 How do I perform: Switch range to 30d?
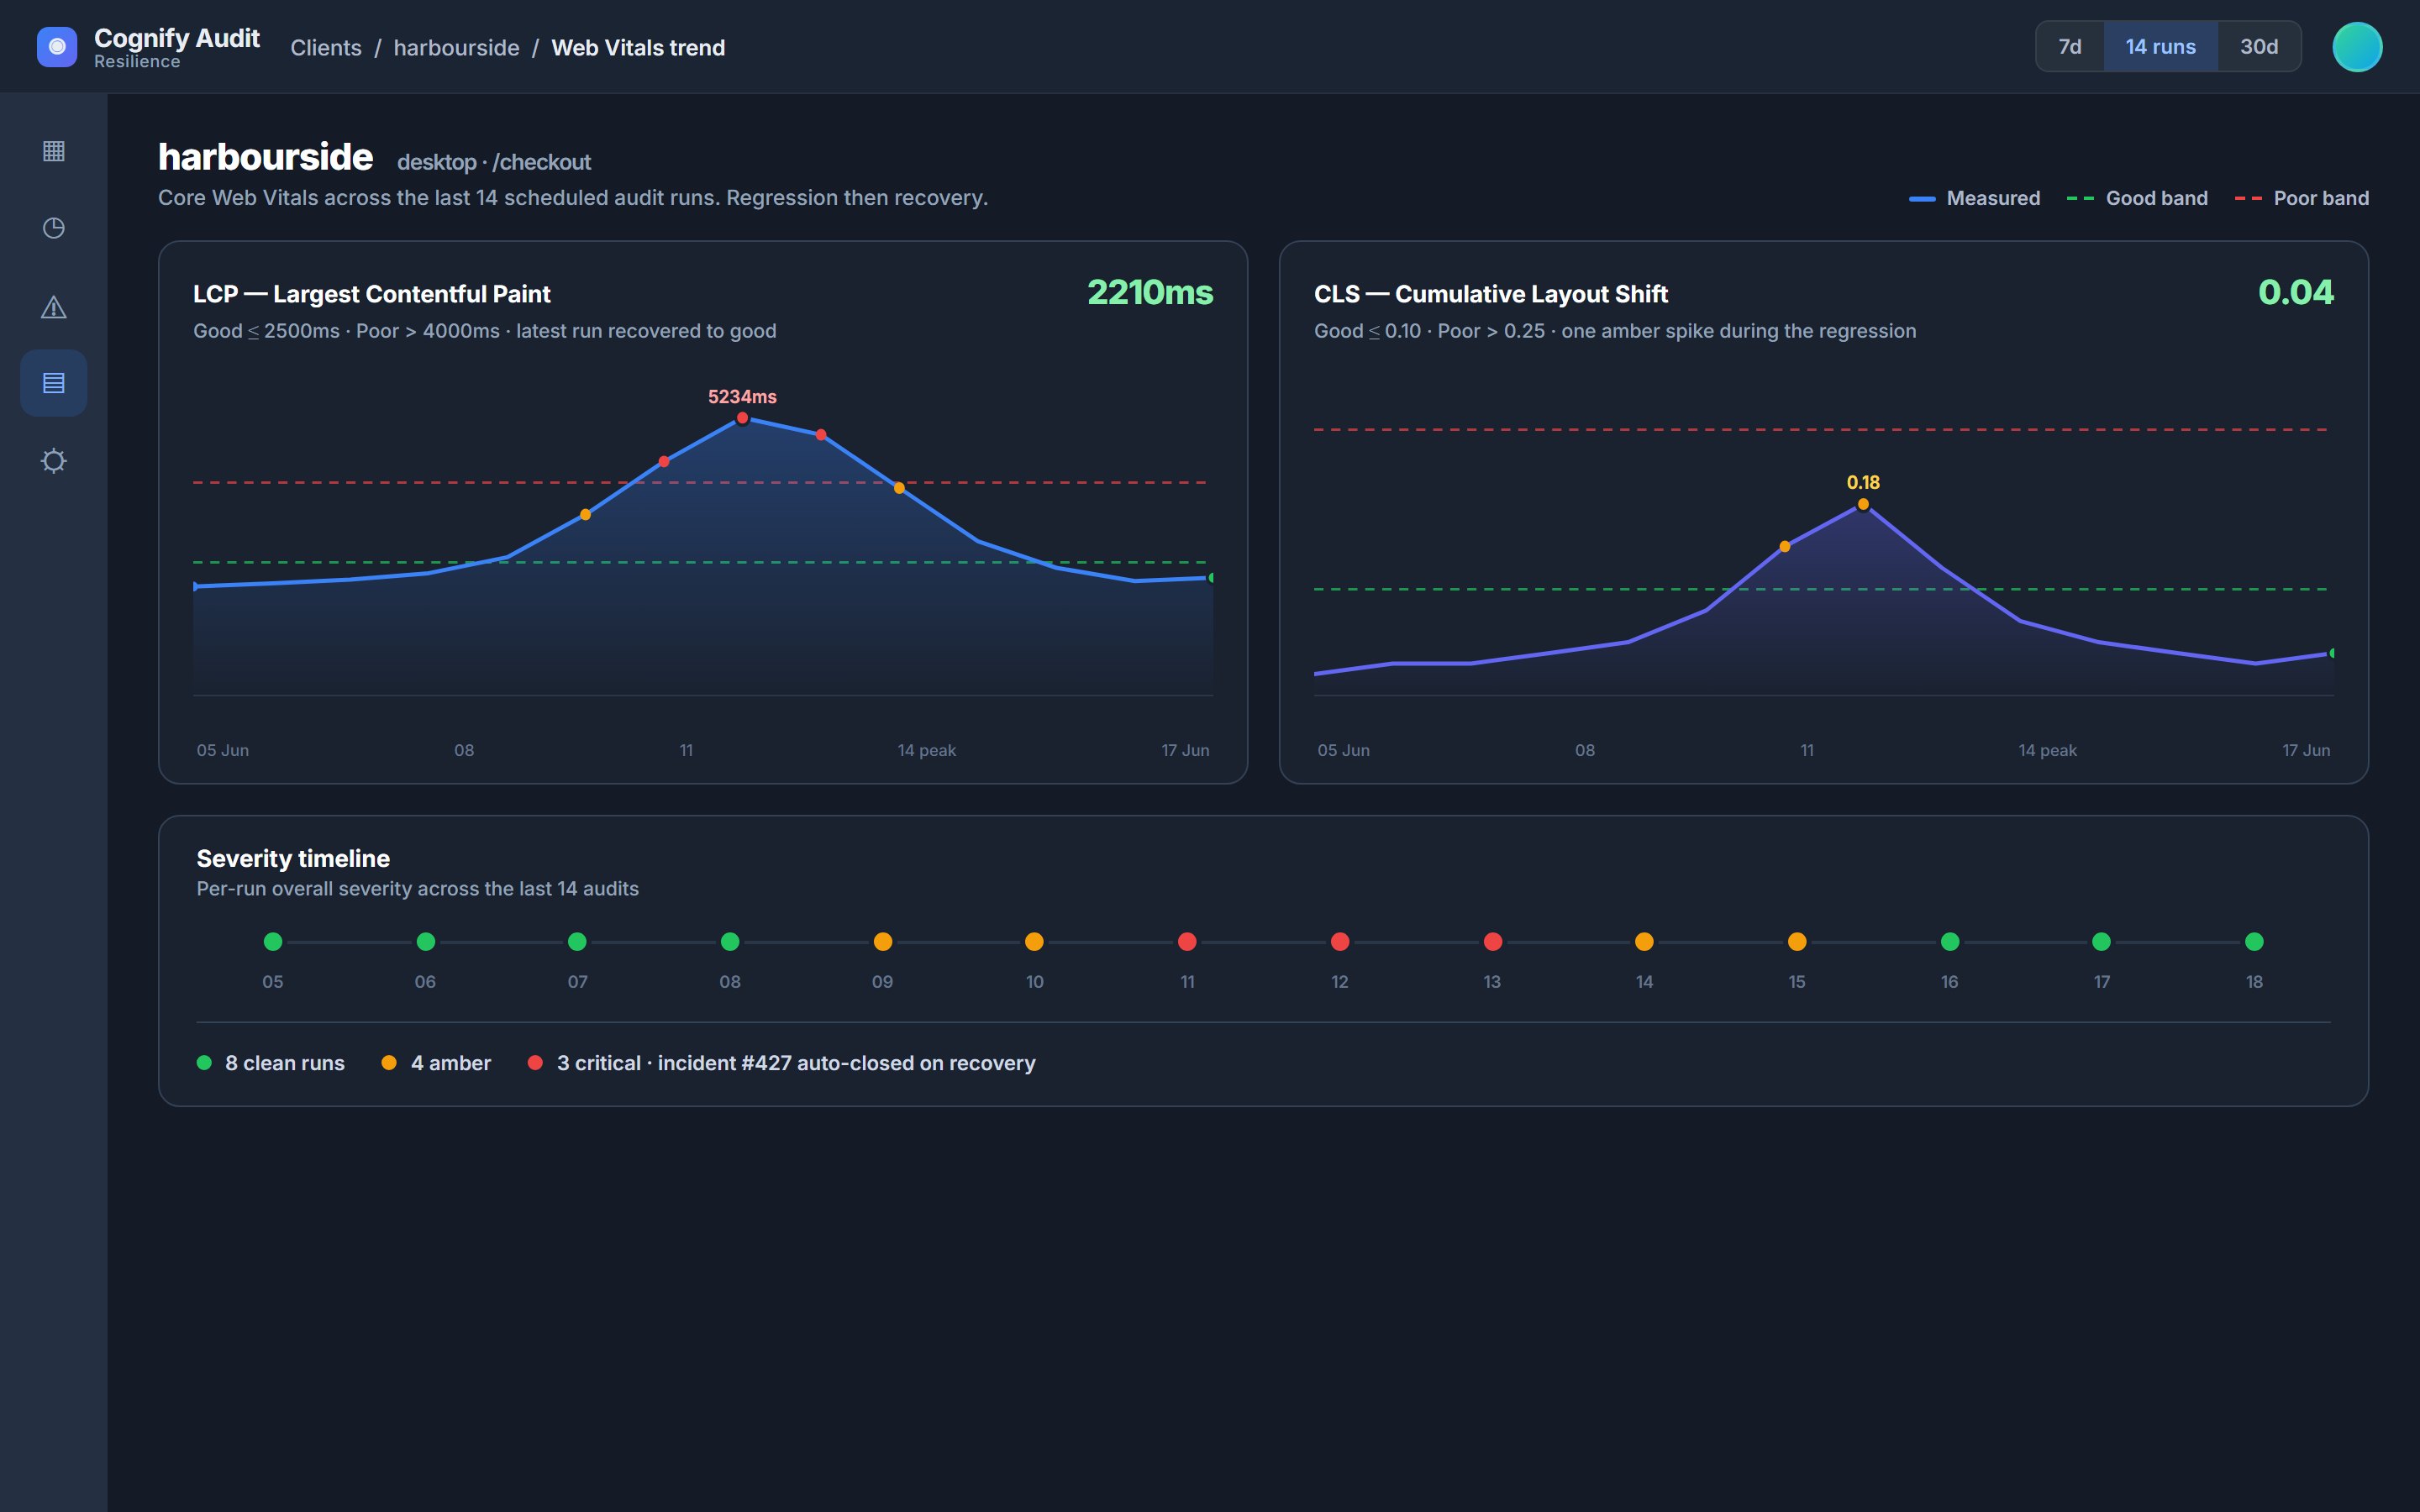tap(2258, 47)
